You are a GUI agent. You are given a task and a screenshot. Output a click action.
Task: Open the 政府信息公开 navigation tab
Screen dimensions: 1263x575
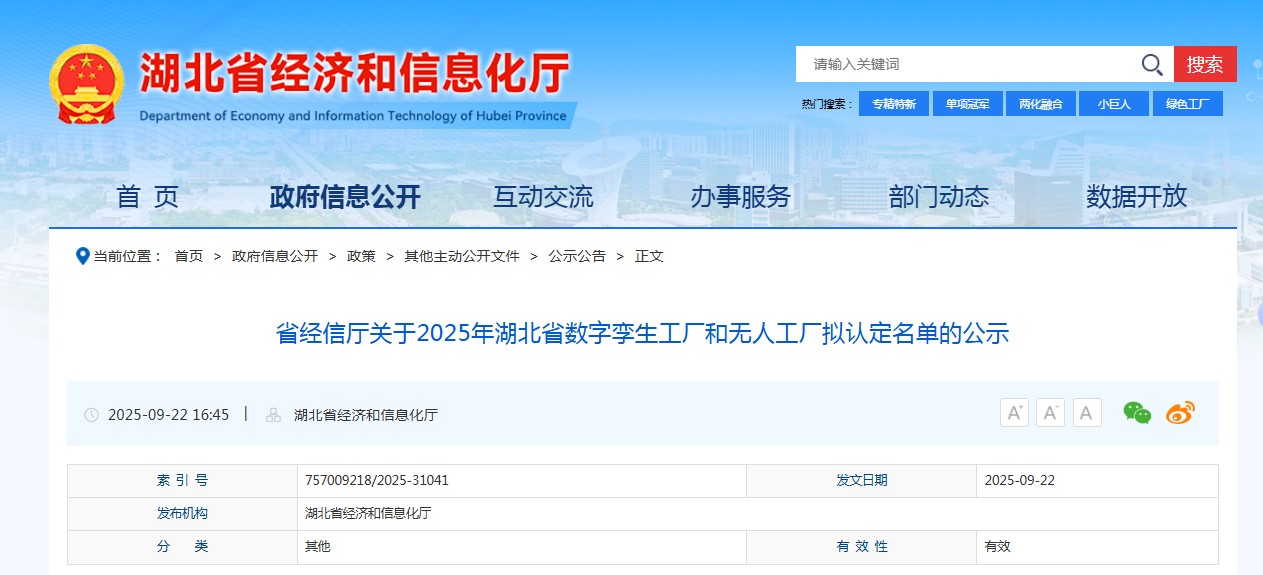click(x=345, y=197)
